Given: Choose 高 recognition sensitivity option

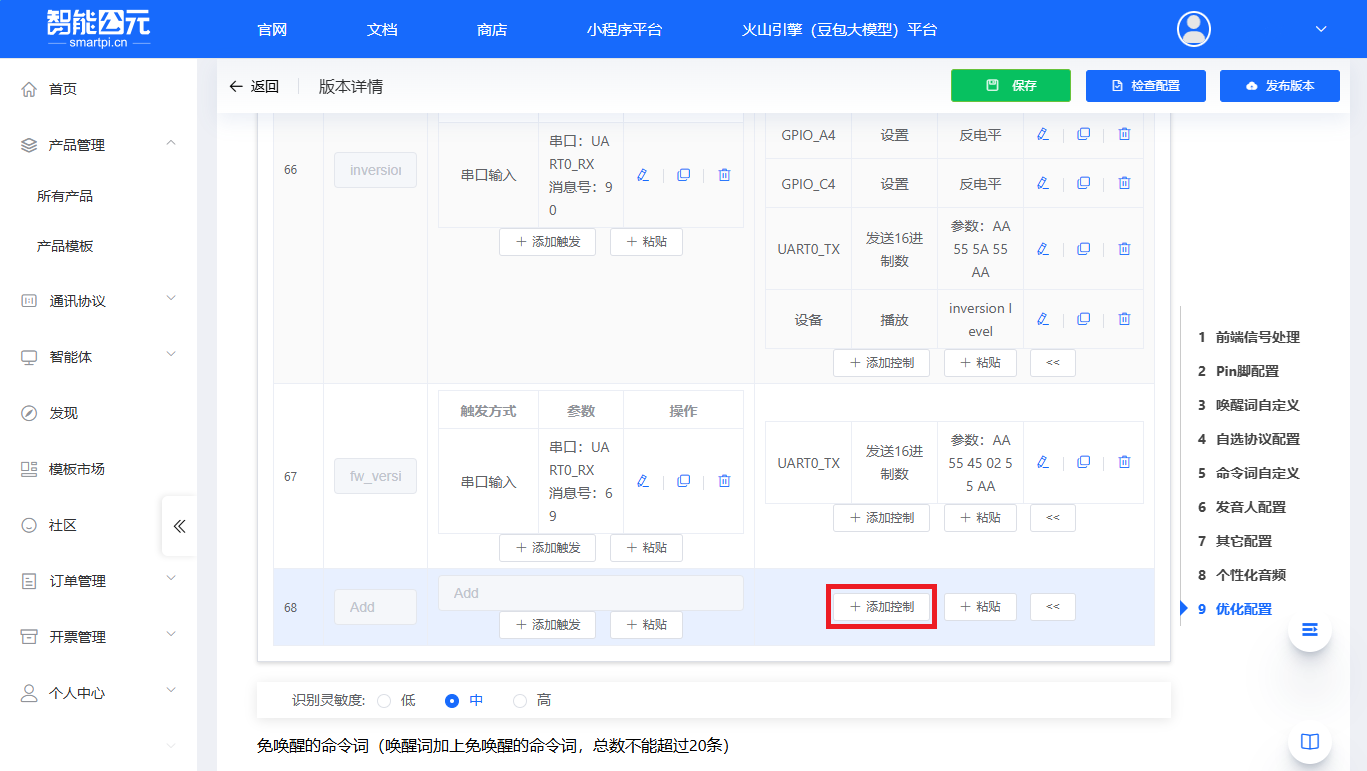Looking at the screenshot, I should pos(520,701).
